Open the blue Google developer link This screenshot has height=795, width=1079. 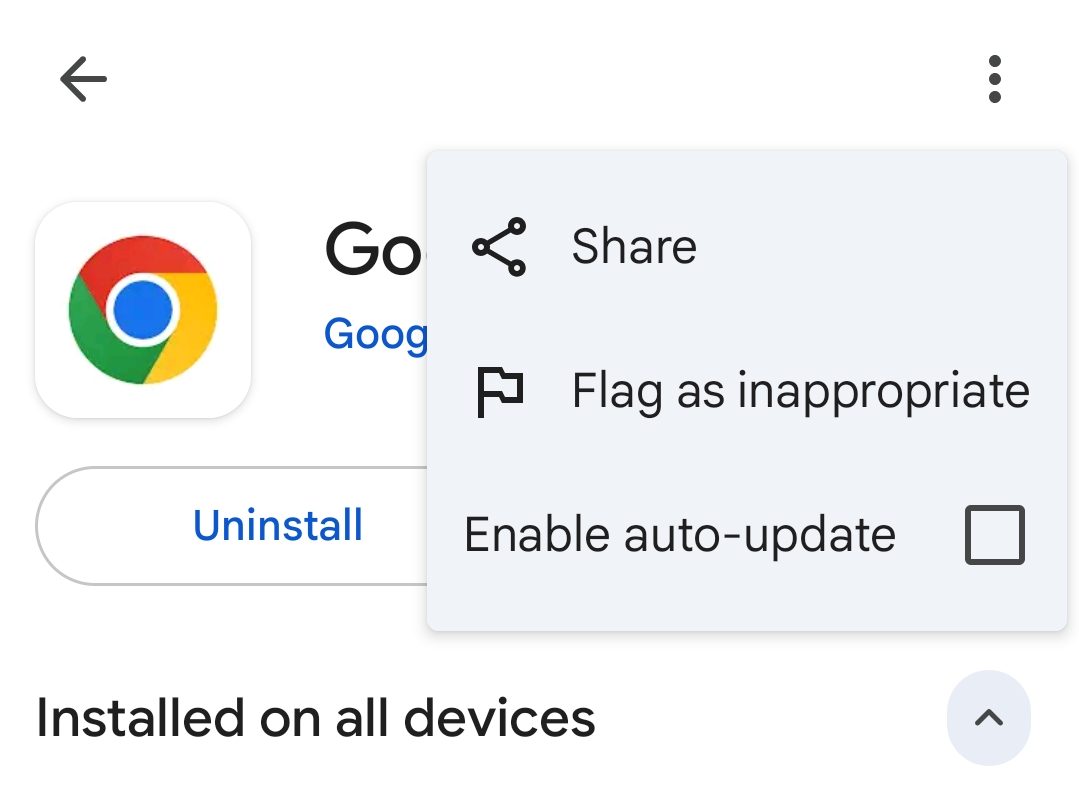tap(375, 333)
